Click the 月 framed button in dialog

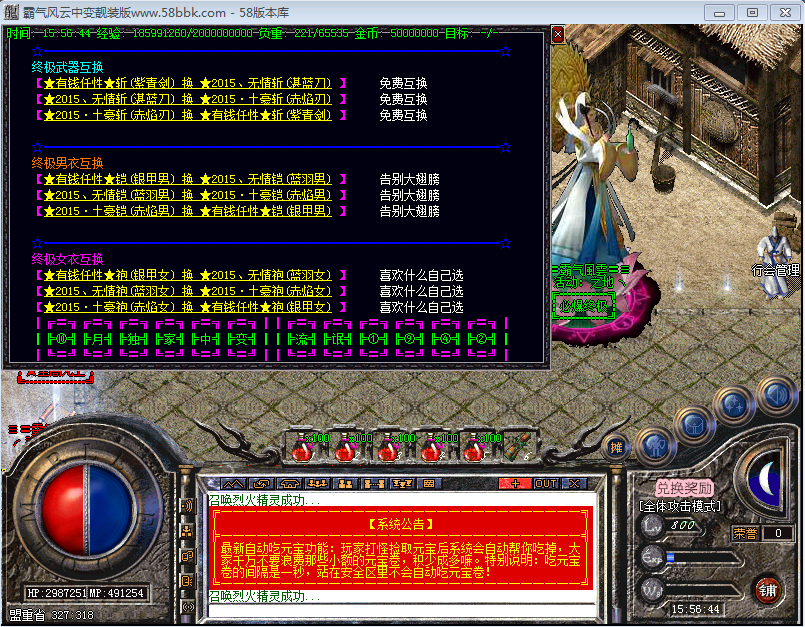[97, 338]
